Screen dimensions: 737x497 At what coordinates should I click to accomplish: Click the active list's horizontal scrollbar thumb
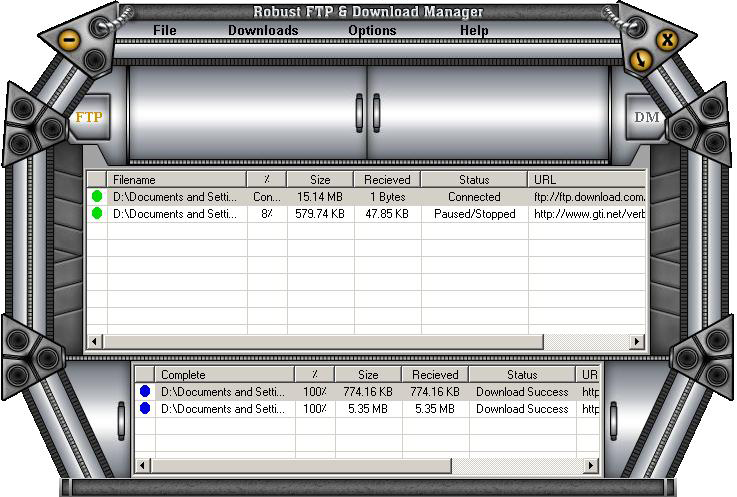[322, 341]
